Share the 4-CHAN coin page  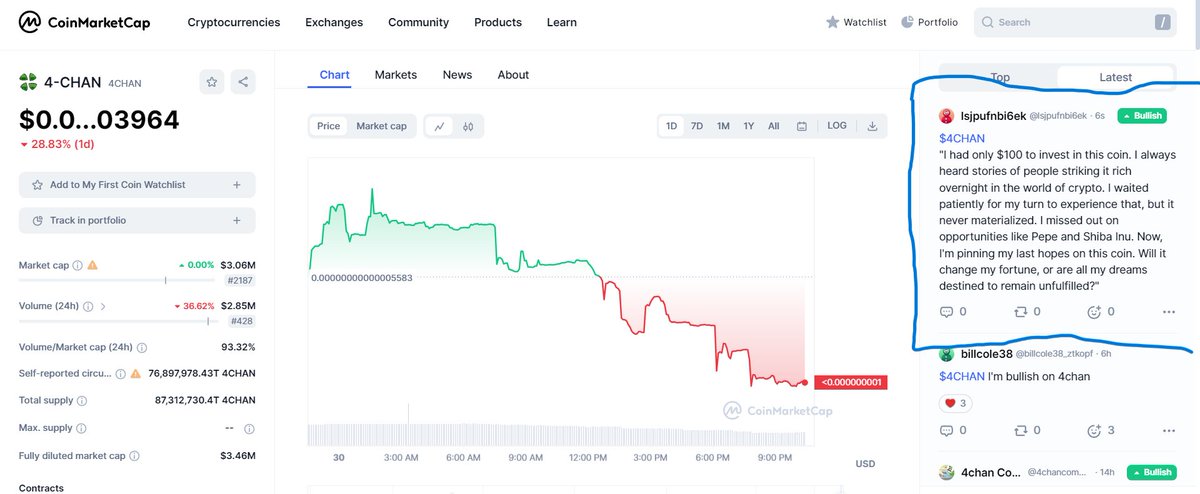(243, 82)
